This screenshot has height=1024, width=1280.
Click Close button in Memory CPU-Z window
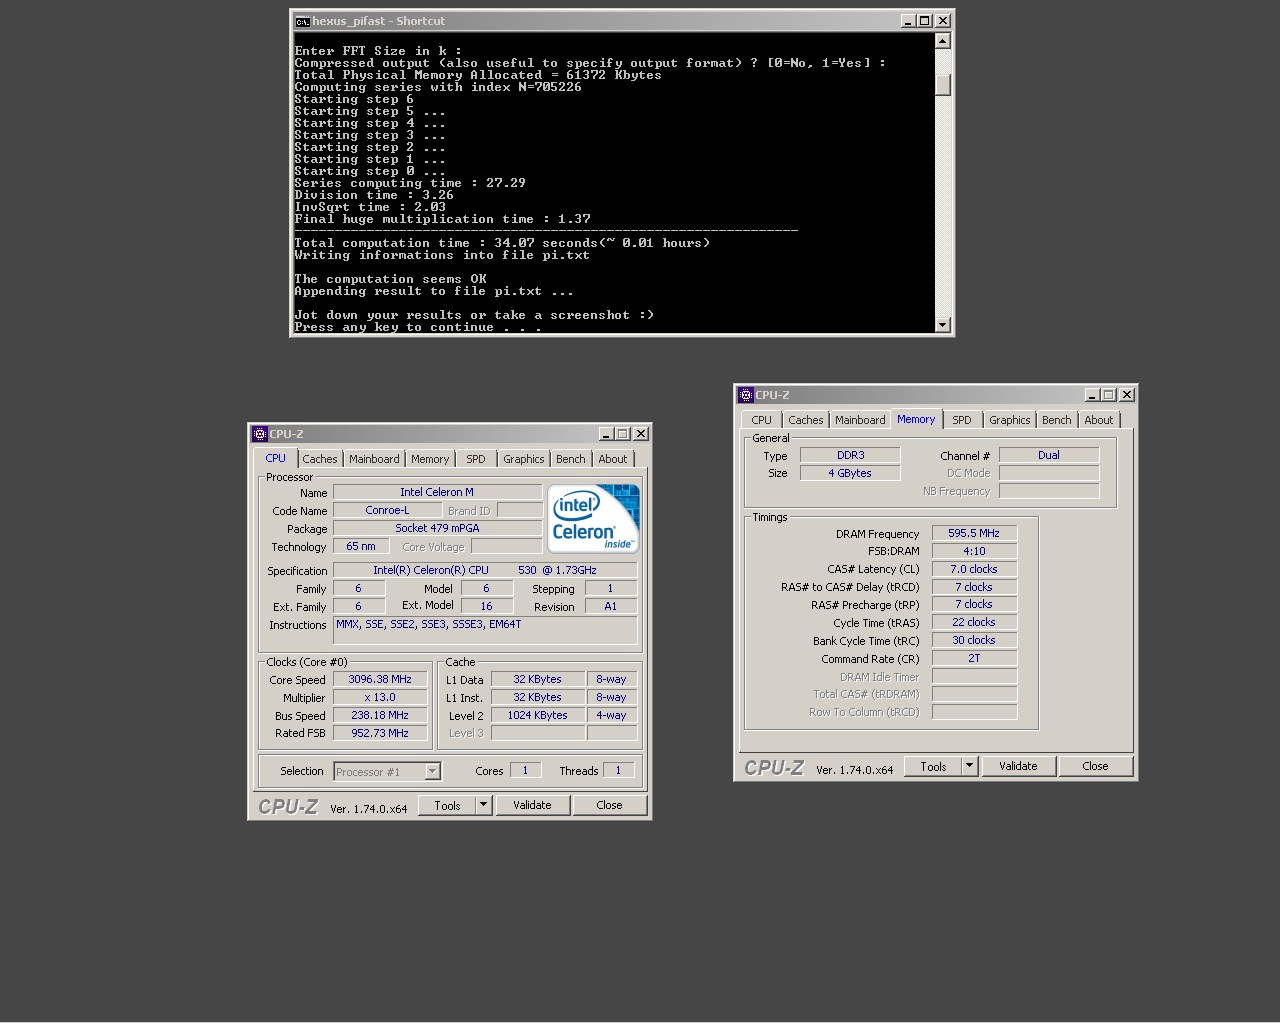(1095, 766)
